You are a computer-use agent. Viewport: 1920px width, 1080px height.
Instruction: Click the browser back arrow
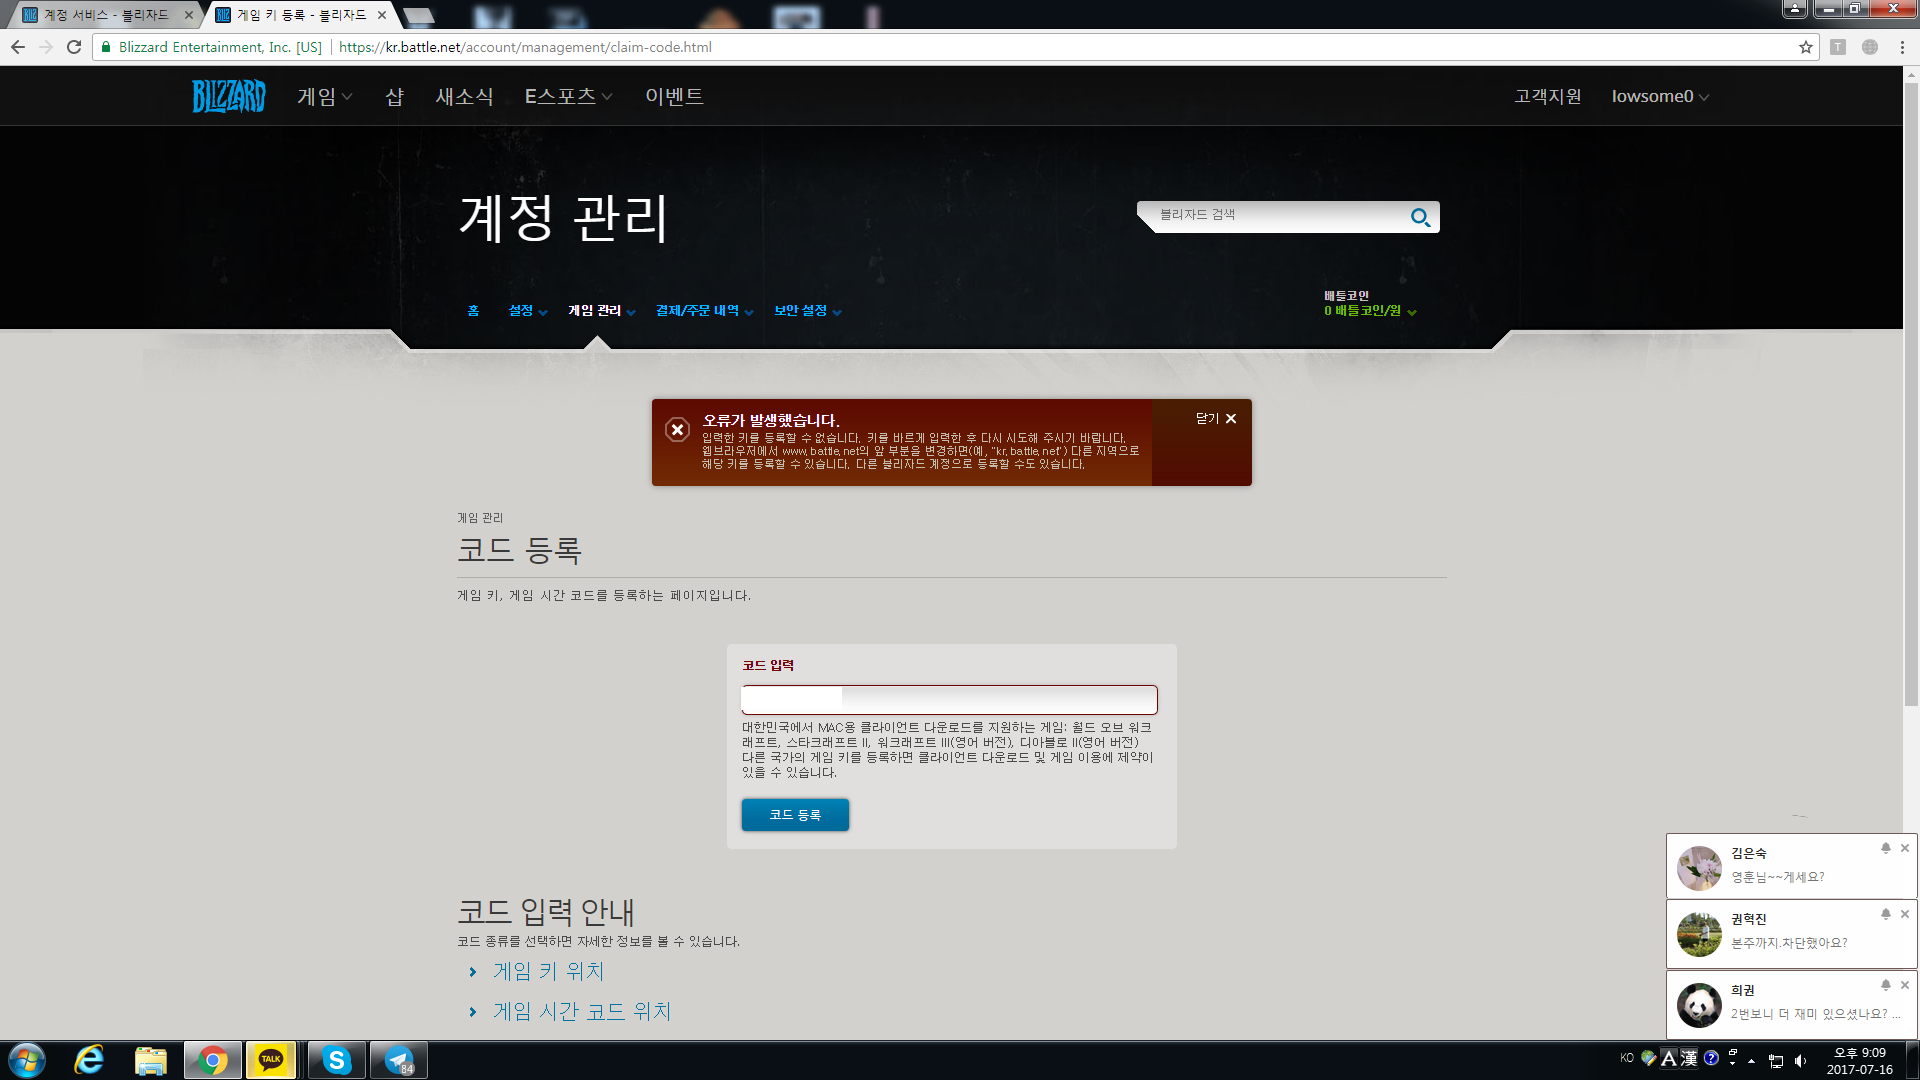pos(18,47)
